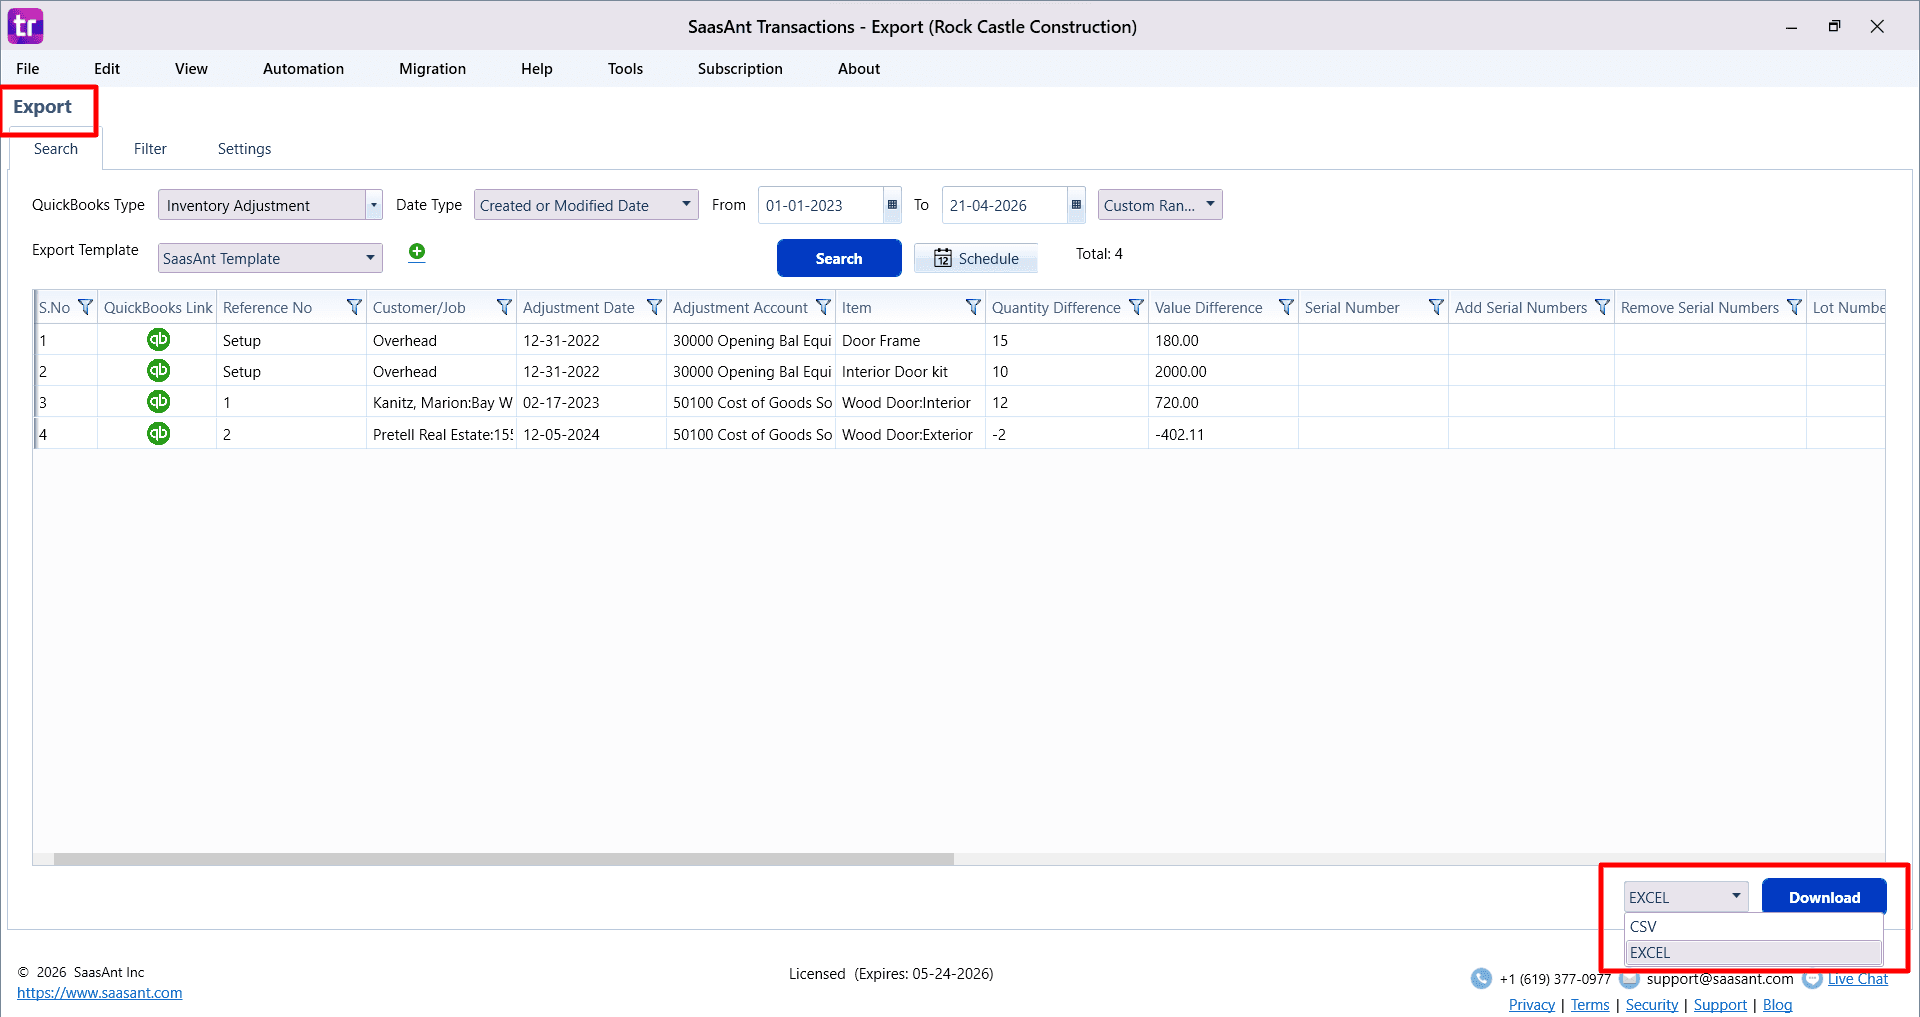Open the Tools menu
The image size is (1920, 1017).
(x=625, y=69)
